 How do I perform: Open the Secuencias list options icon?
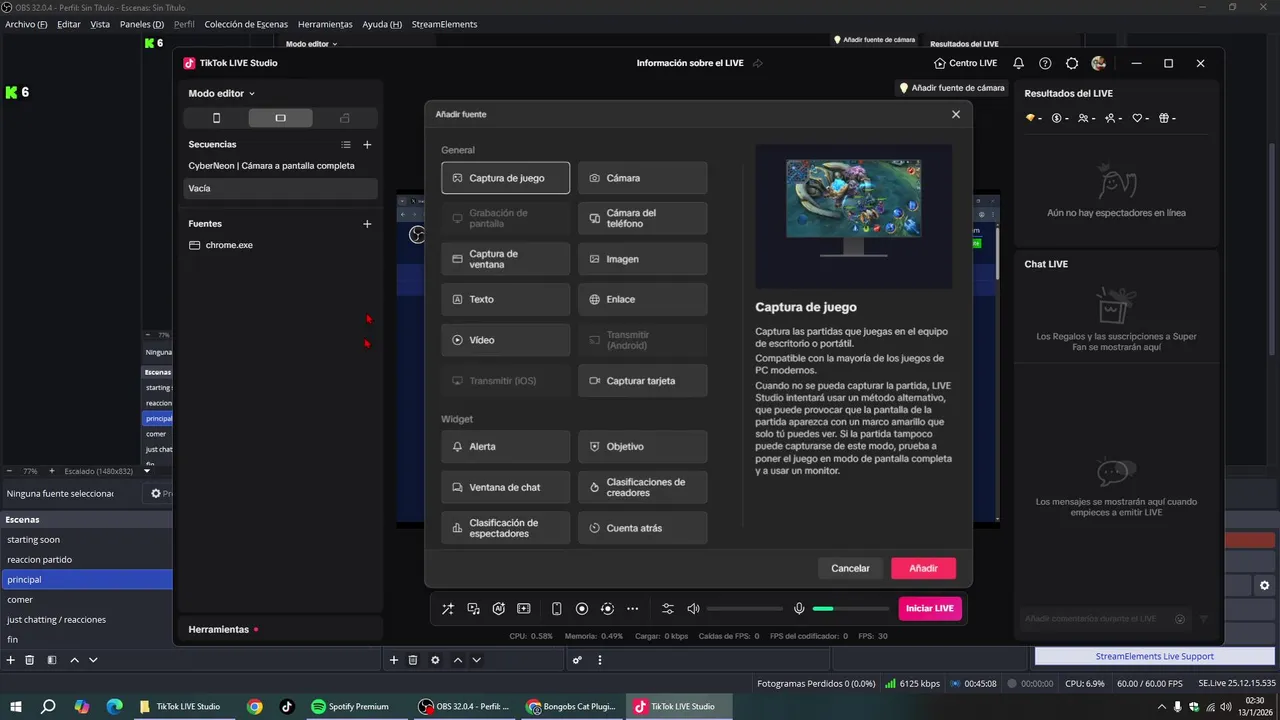coord(346,145)
